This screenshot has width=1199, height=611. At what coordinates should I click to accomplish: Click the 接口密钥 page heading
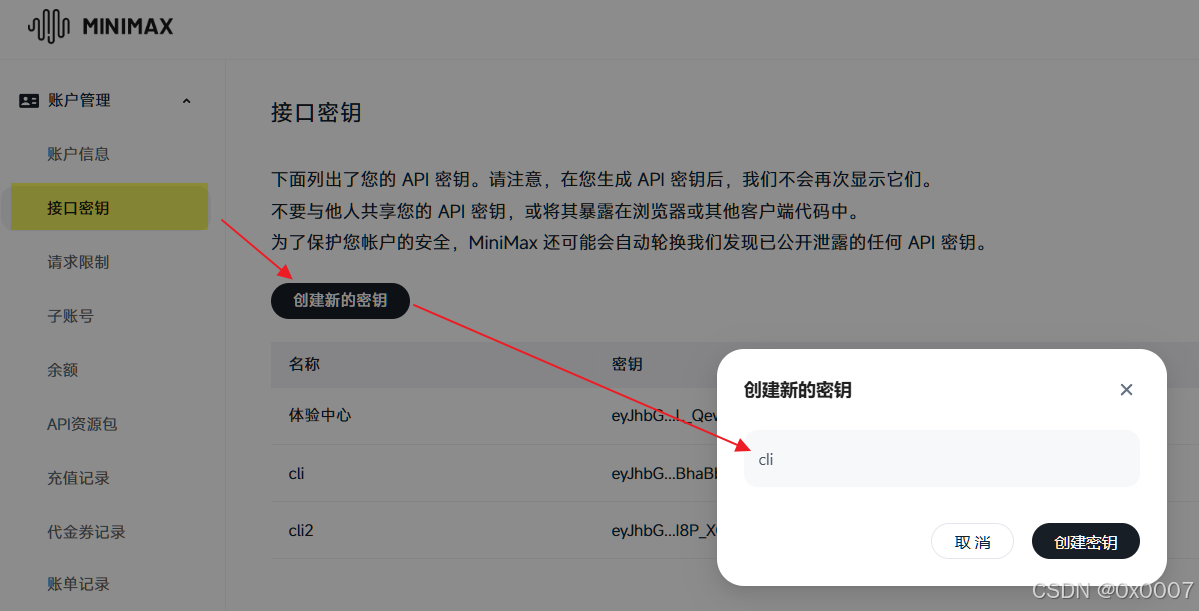pyautogui.click(x=316, y=112)
